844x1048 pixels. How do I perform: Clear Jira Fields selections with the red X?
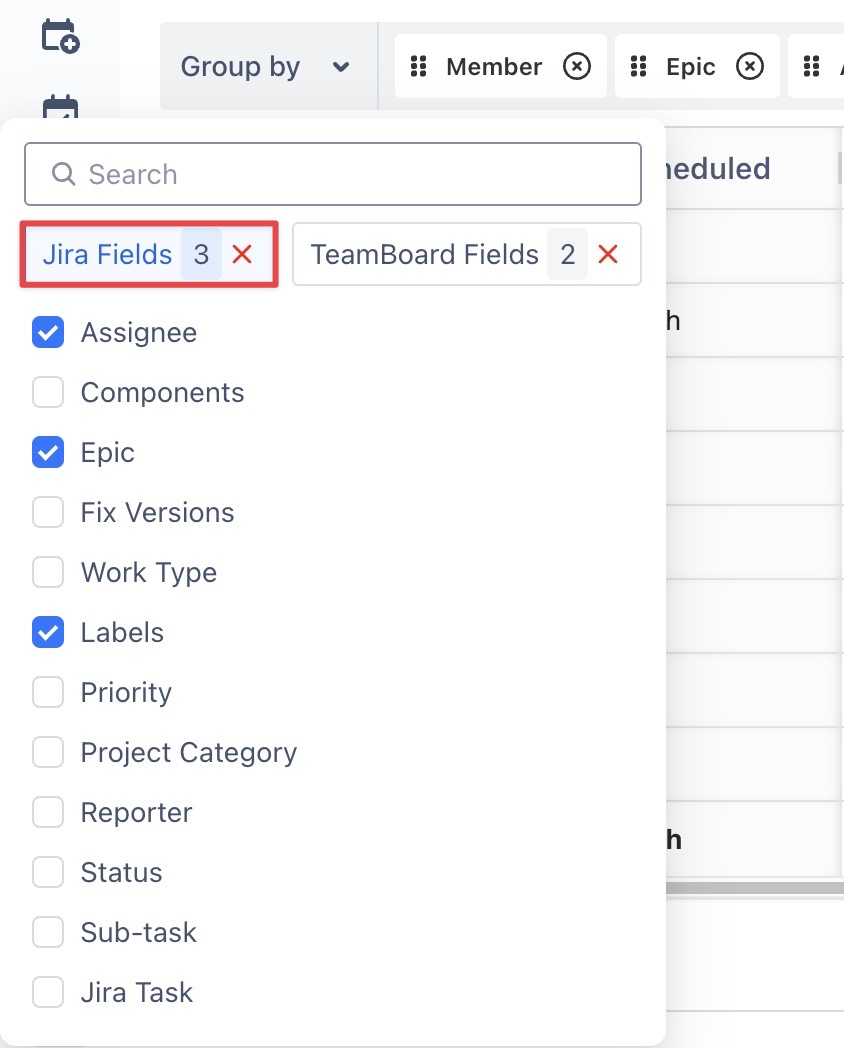(x=242, y=255)
